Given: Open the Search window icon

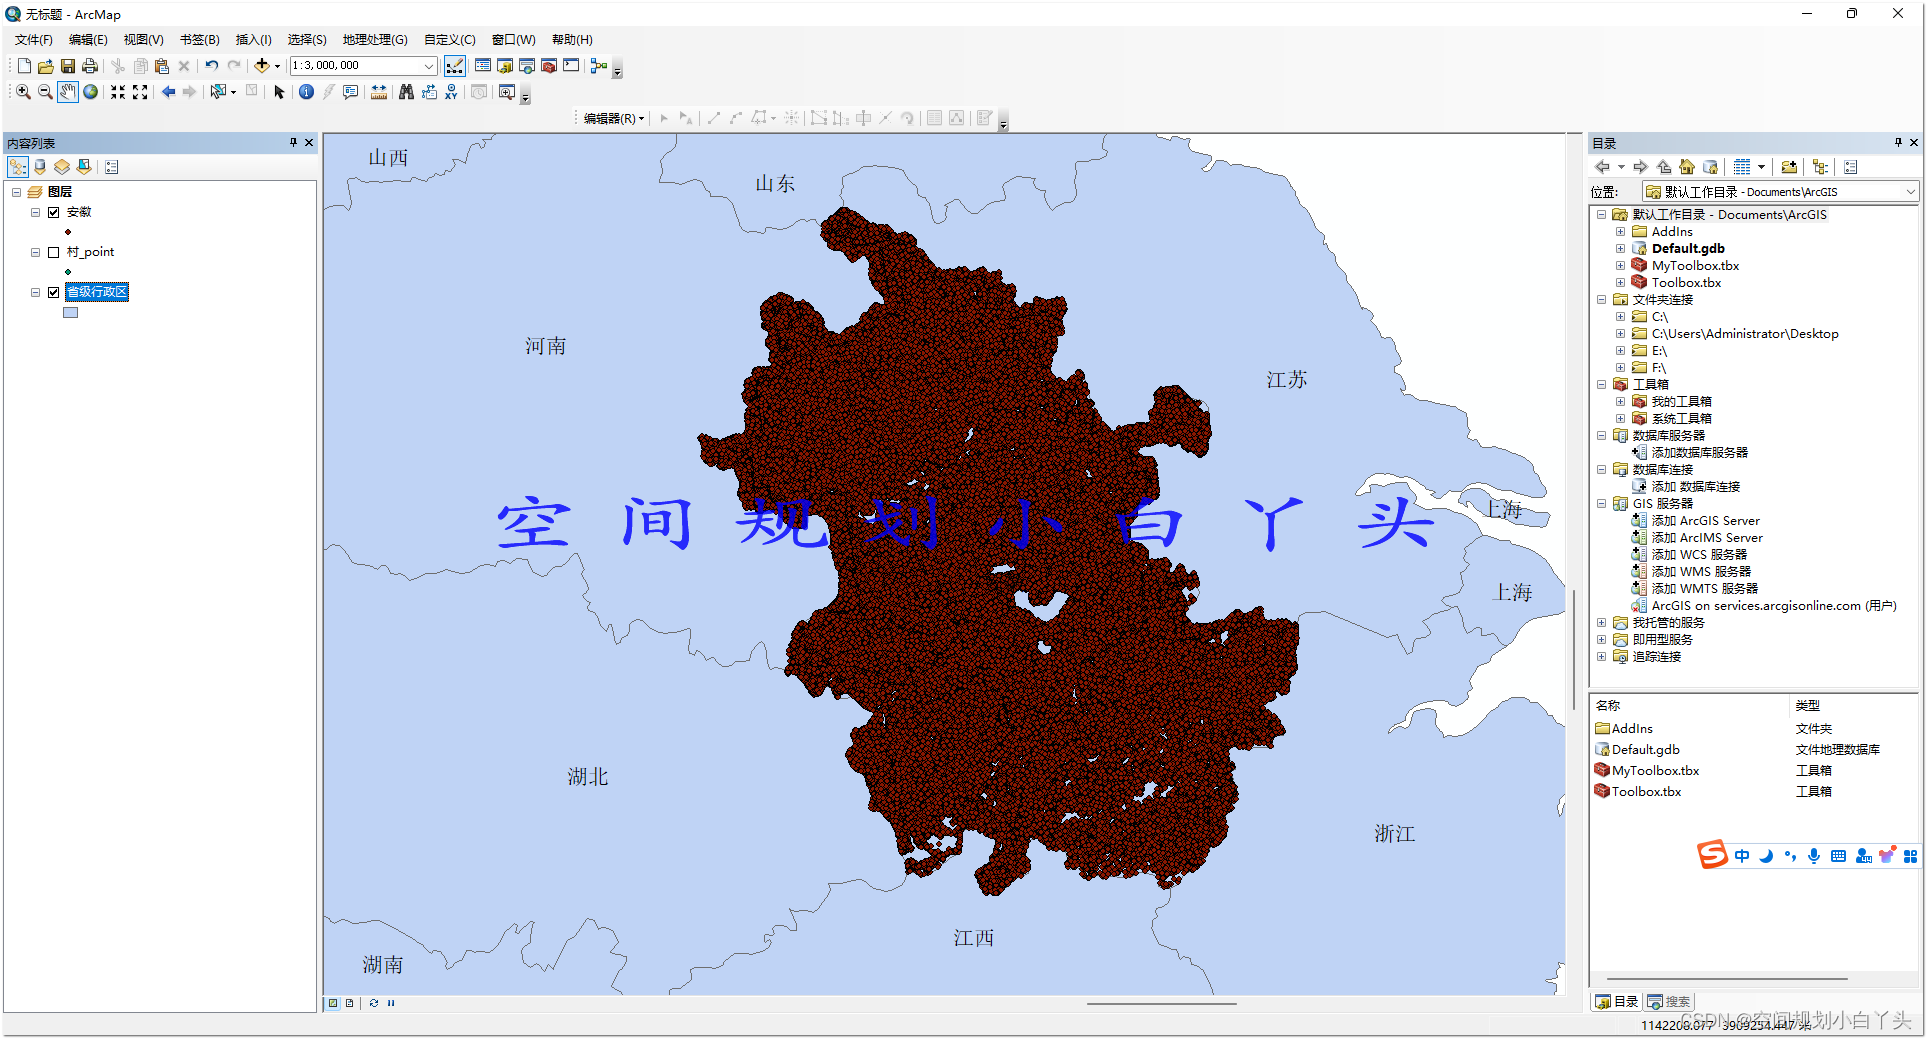Looking at the screenshot, I should (527, 66).
